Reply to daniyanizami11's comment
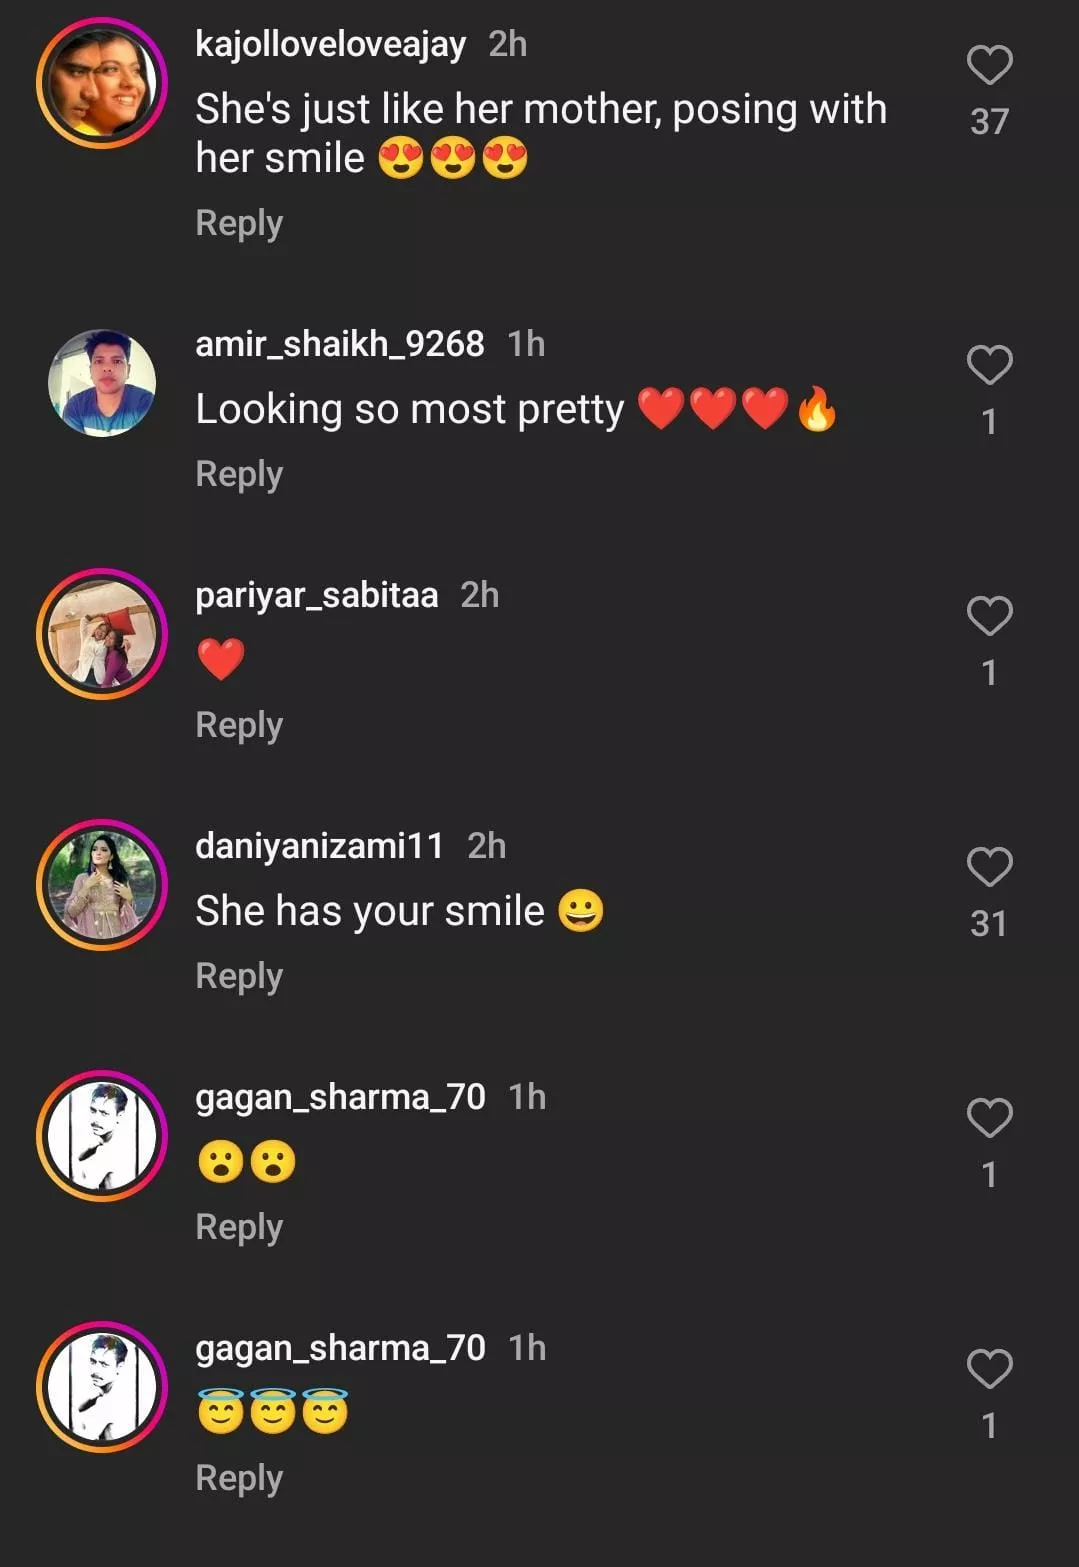The width and height of the screenshot is (1079, 1567). (239, 976)
